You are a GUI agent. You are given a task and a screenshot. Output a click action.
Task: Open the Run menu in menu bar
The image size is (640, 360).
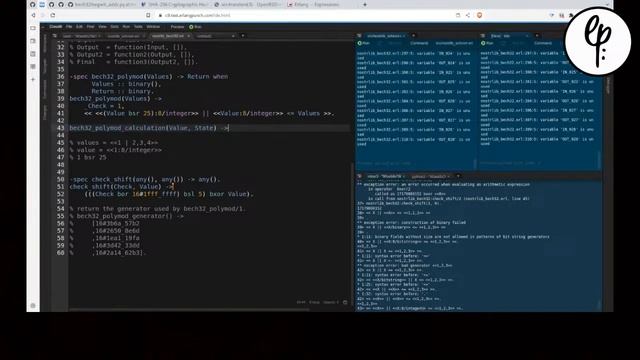point(126,27)
